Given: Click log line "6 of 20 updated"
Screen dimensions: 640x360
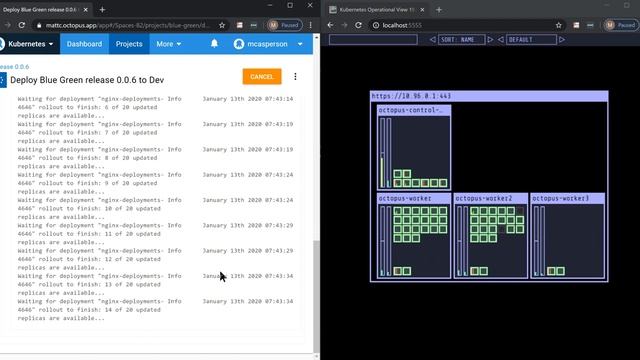Looking at the screenshot, I should coord(99,107).
